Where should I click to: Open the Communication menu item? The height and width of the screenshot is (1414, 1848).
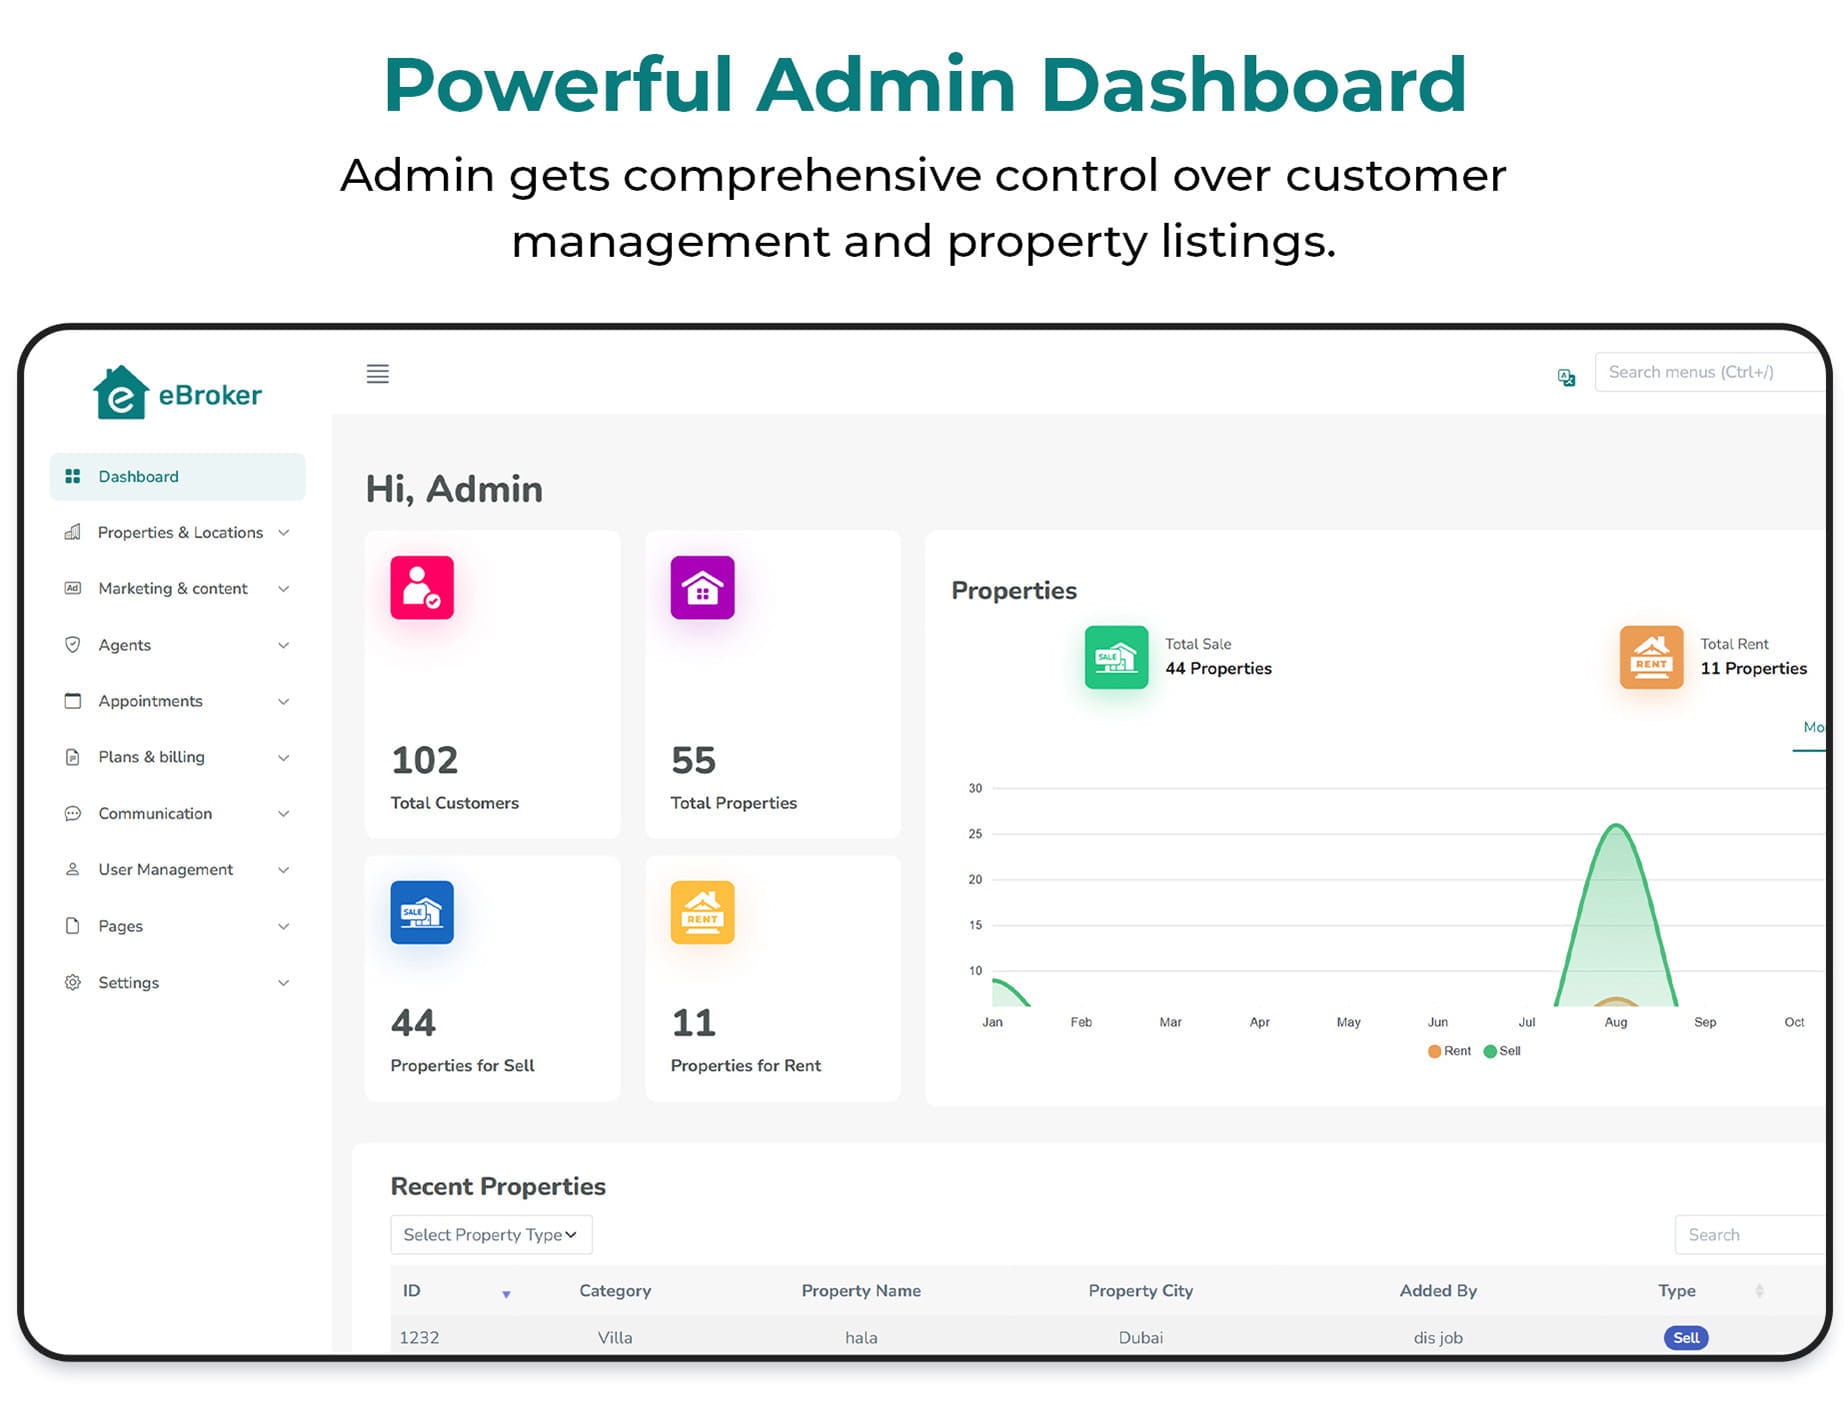click(x=154, y=813)
